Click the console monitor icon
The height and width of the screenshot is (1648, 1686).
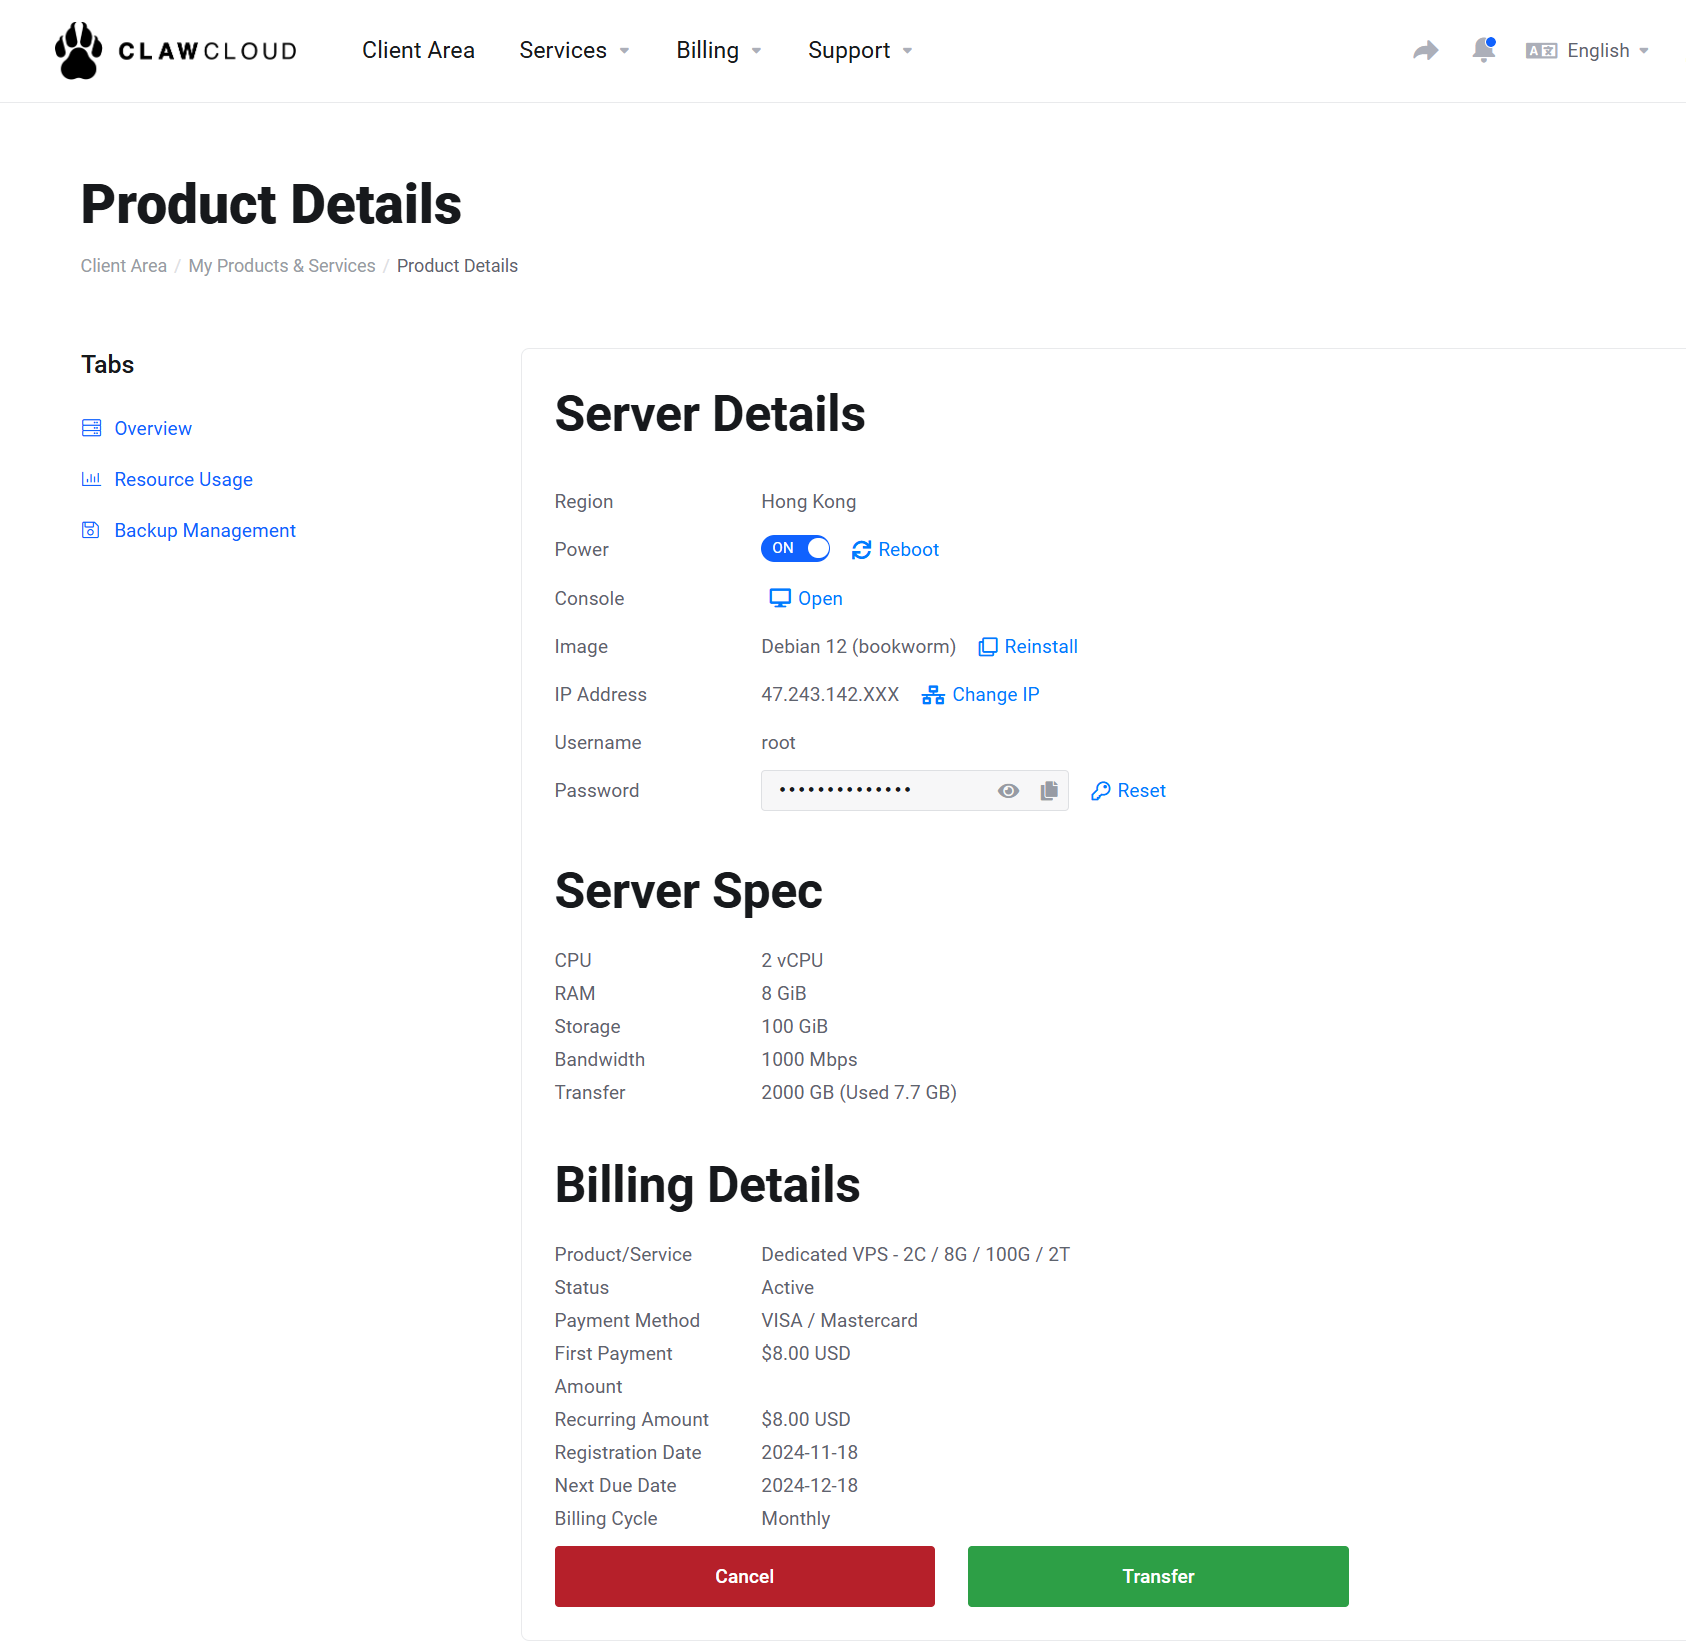click(779, 598)
